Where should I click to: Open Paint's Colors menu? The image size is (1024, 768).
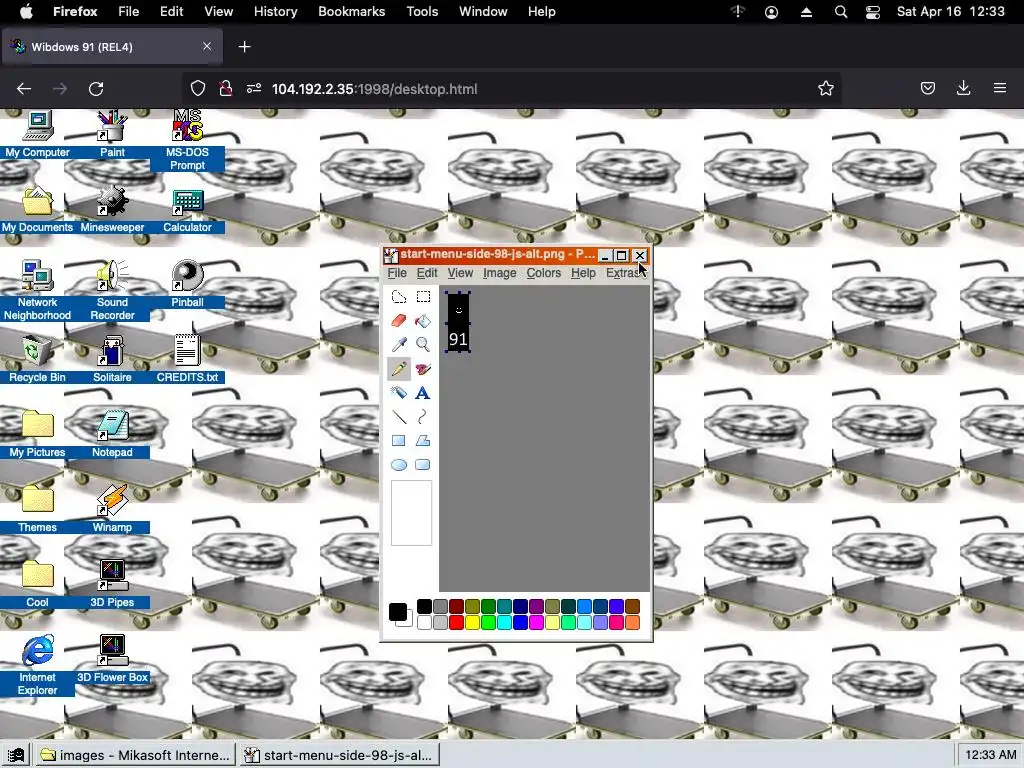543,273
